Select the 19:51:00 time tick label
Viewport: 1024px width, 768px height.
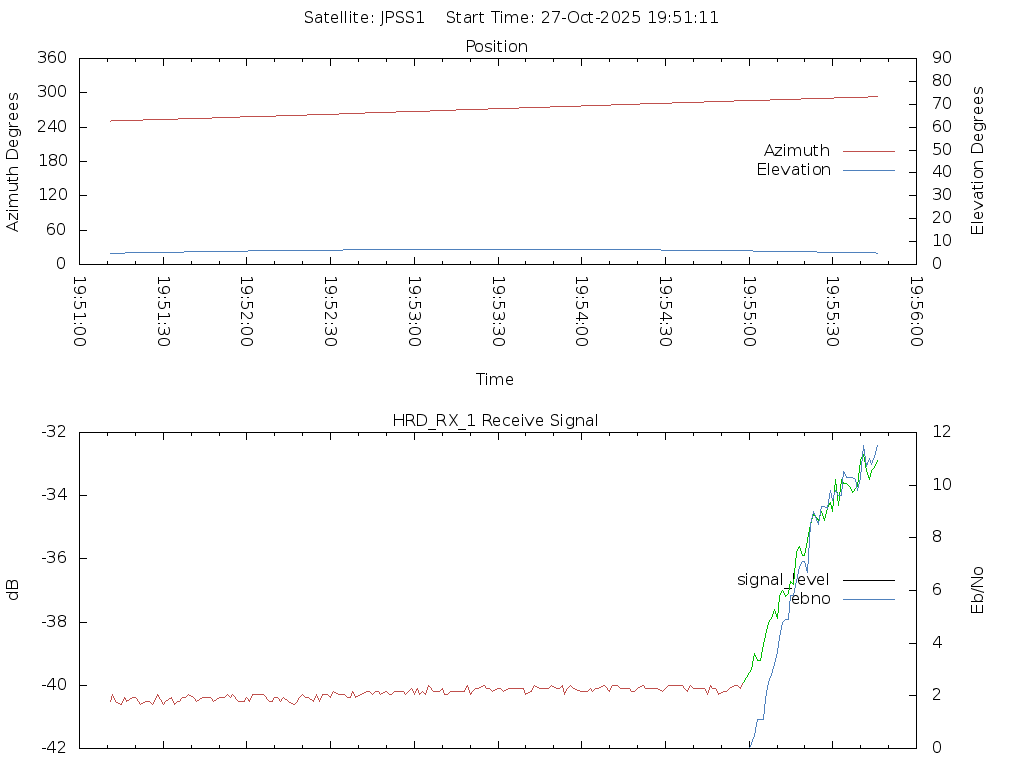81,312
